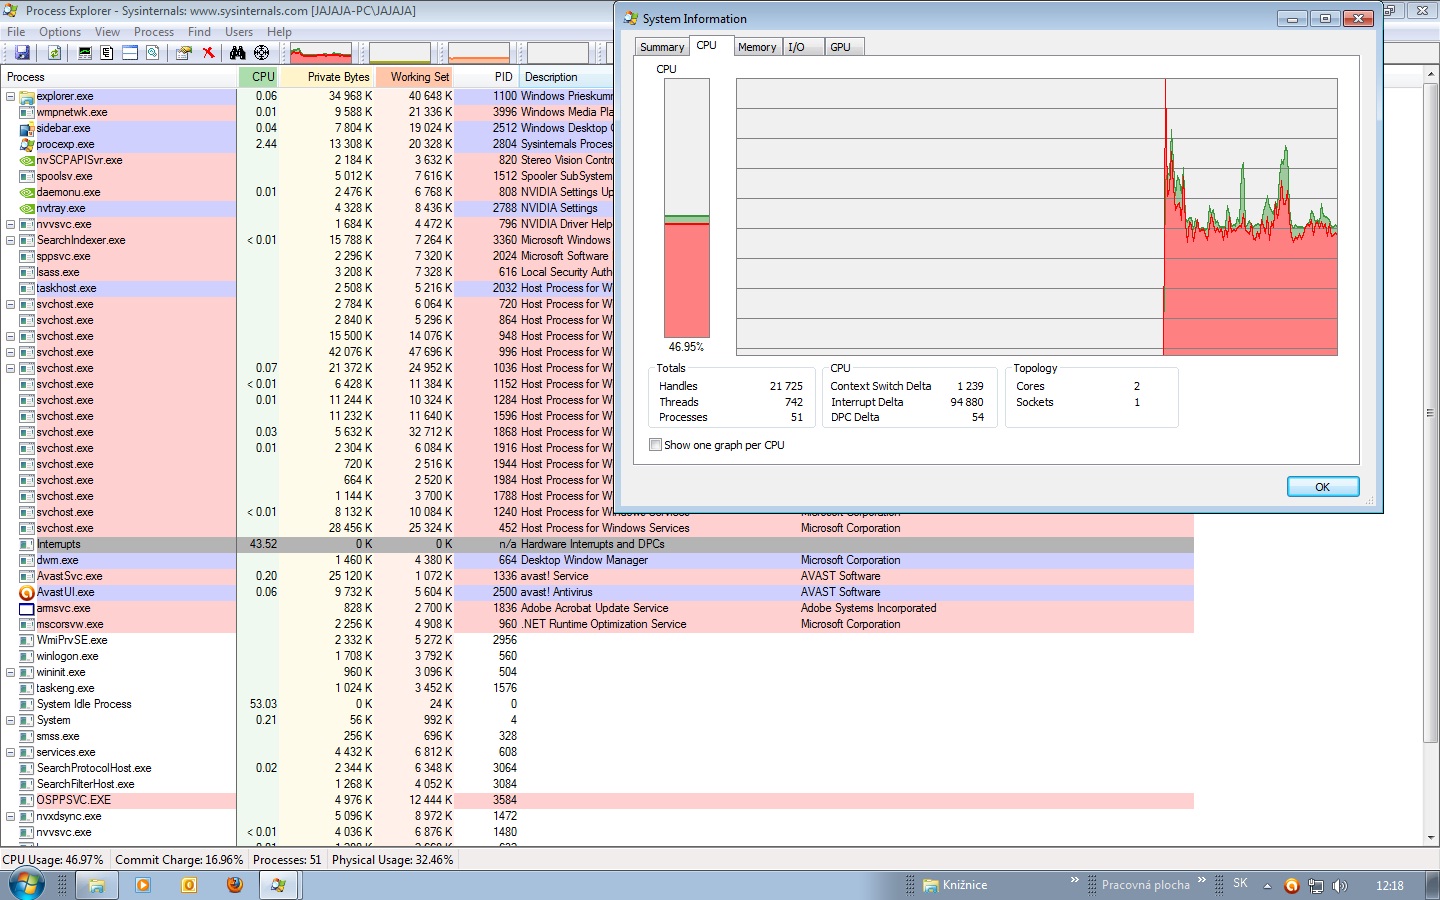The image size is (1440, 900).
Task: Click the scroll-down arrow of the process list
Action: tap(1431, 838)
